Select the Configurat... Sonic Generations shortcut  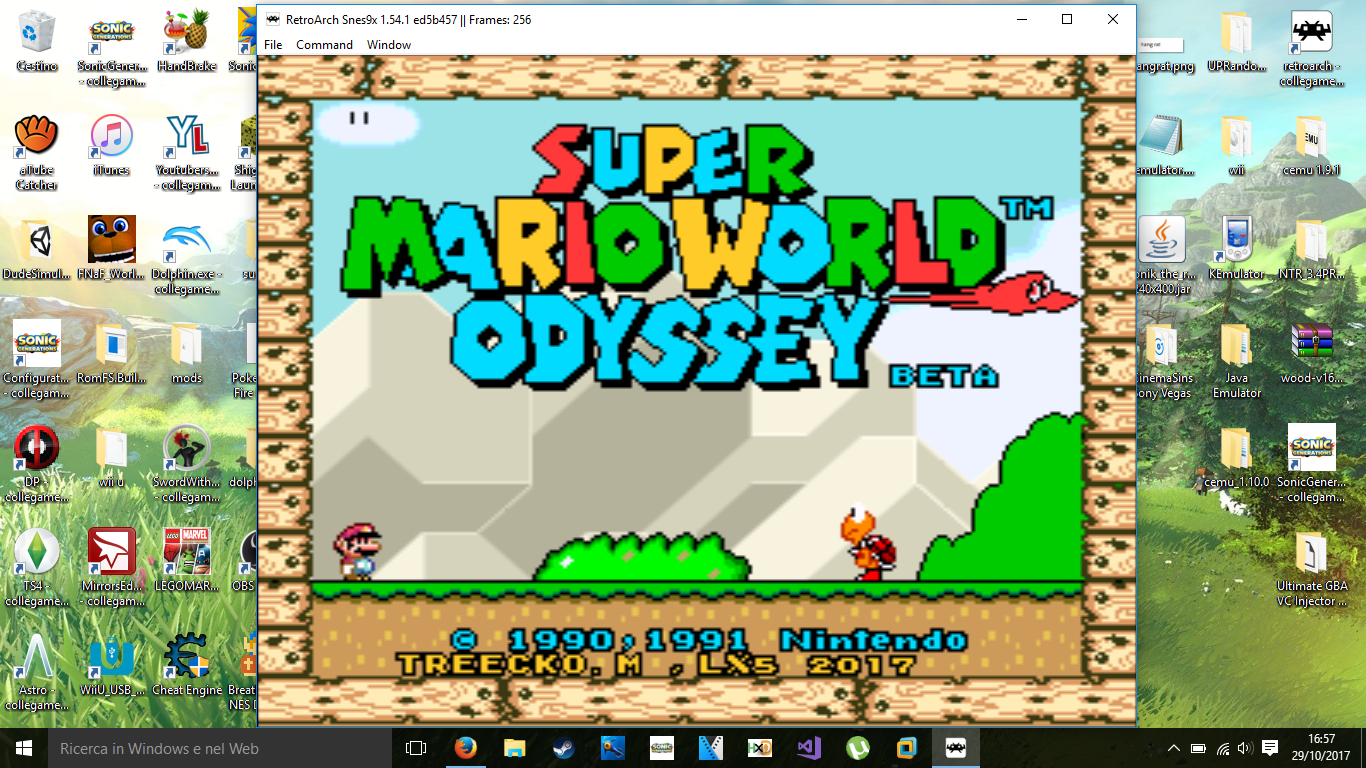tap(37, 359)
